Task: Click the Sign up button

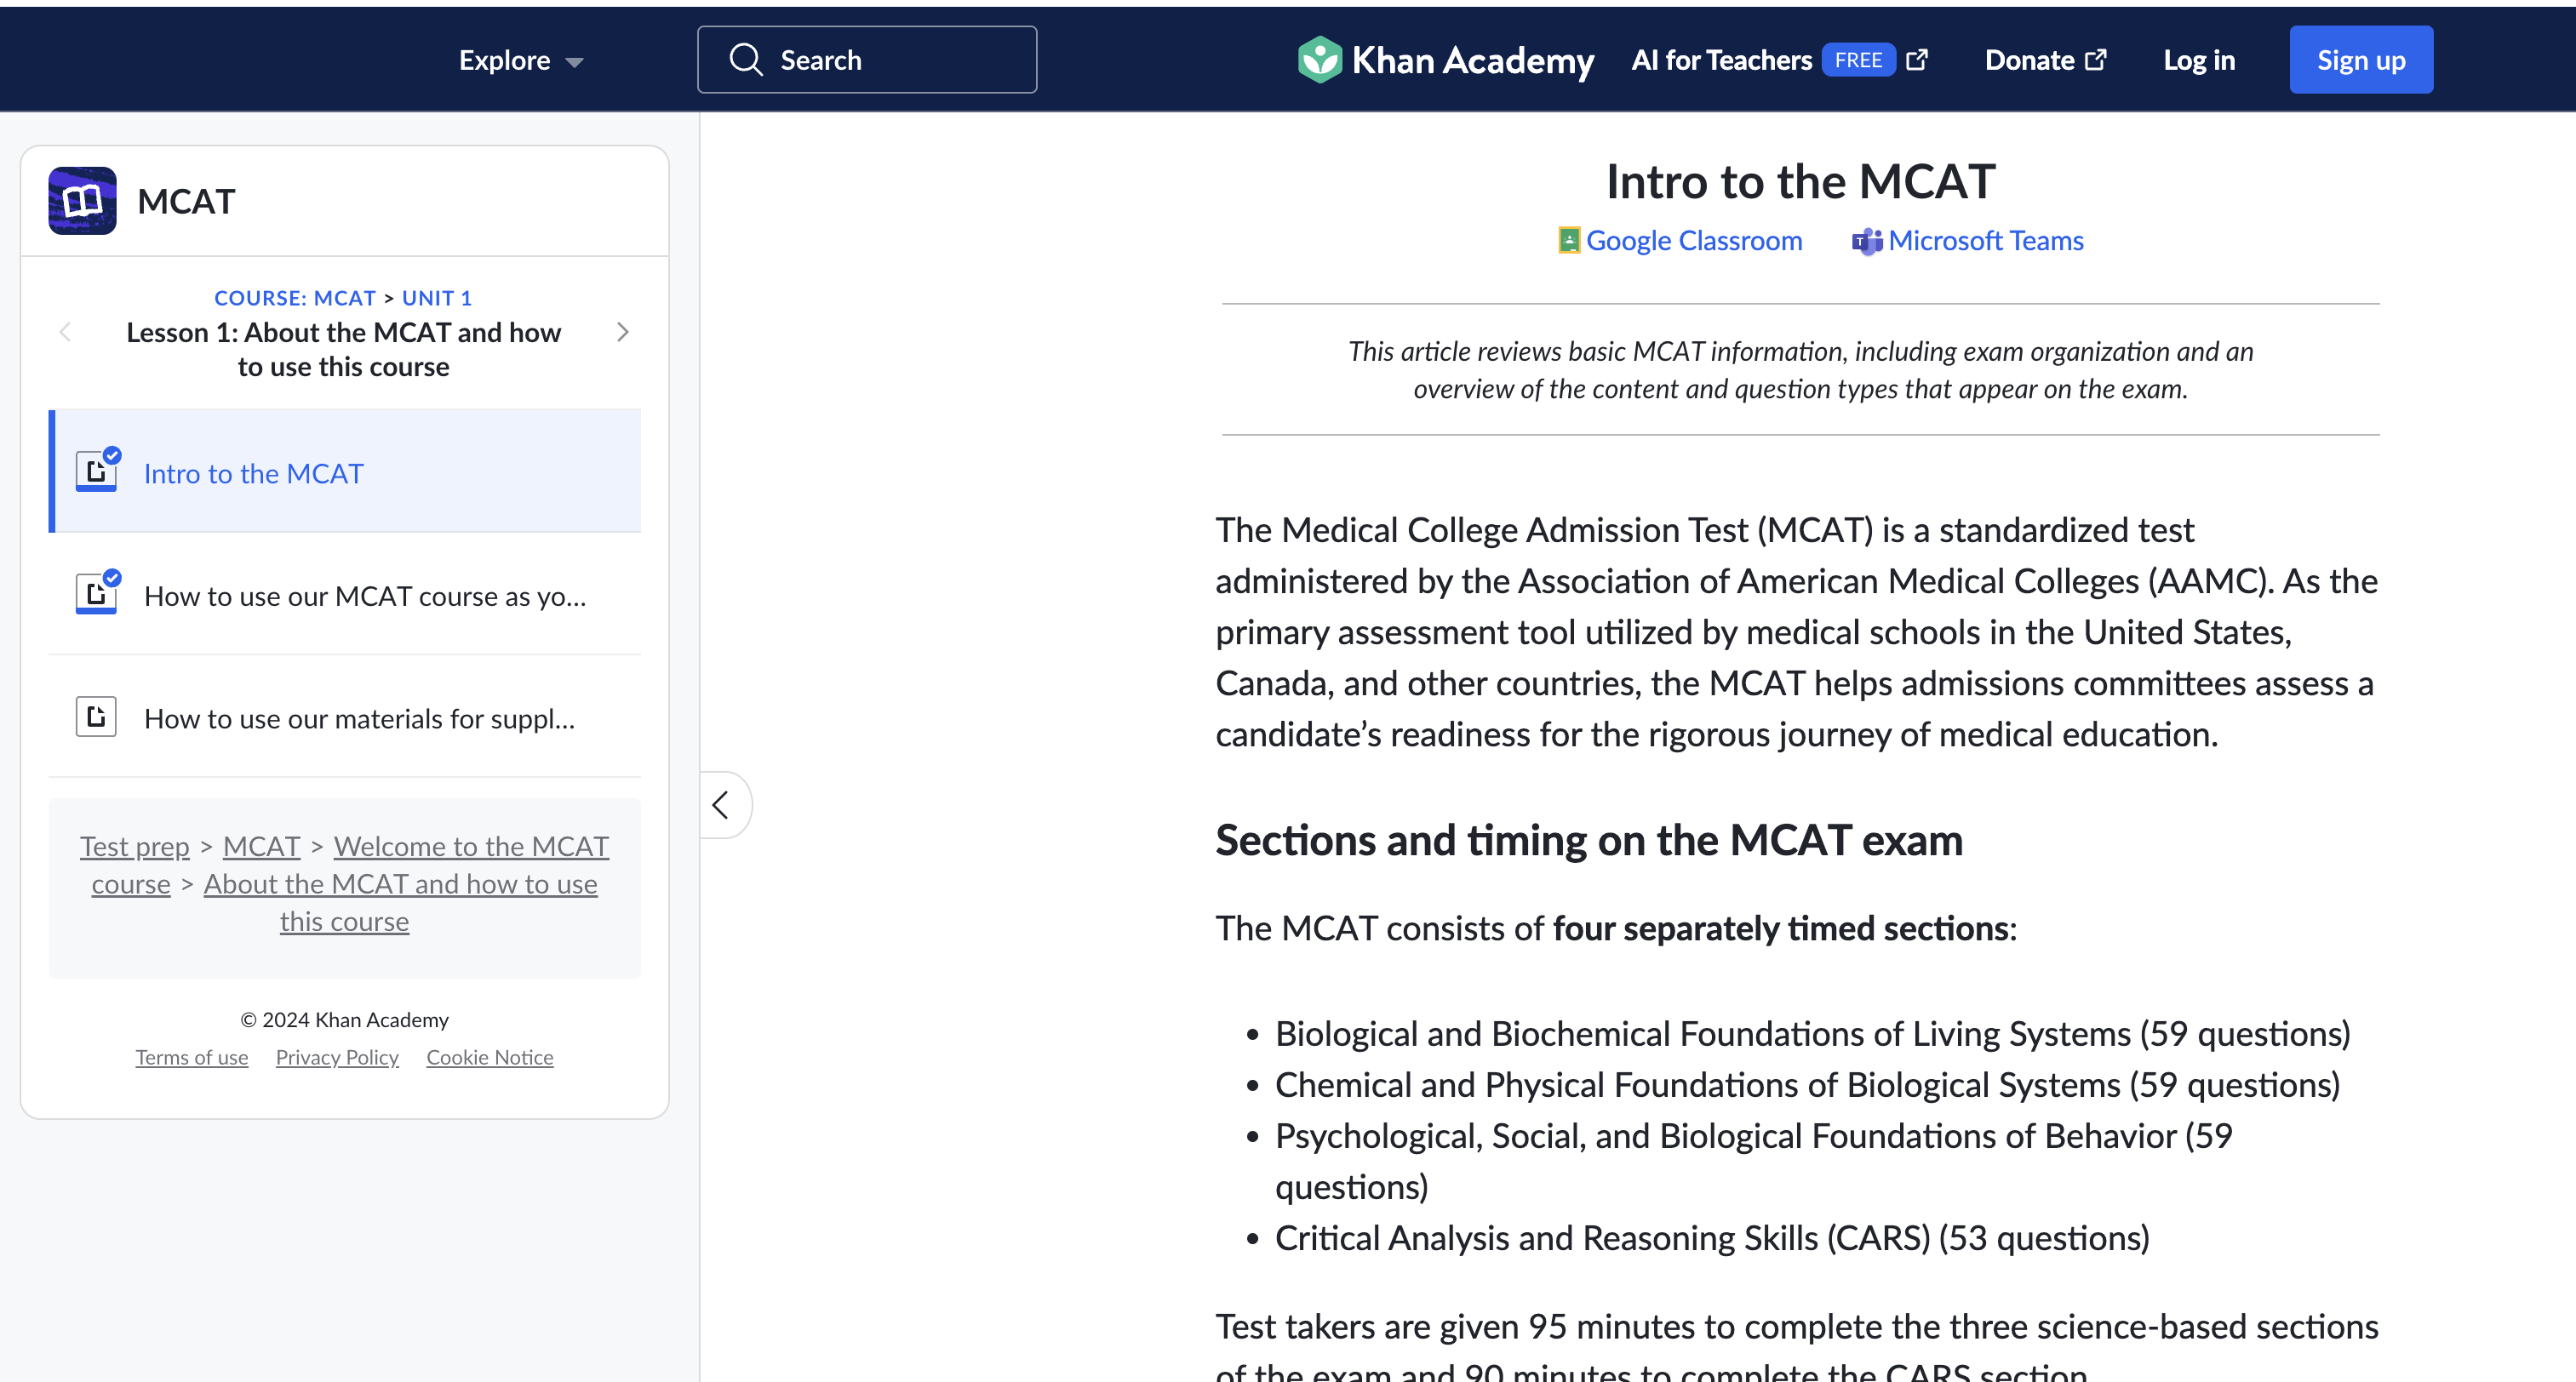Action: [2360, 60]
